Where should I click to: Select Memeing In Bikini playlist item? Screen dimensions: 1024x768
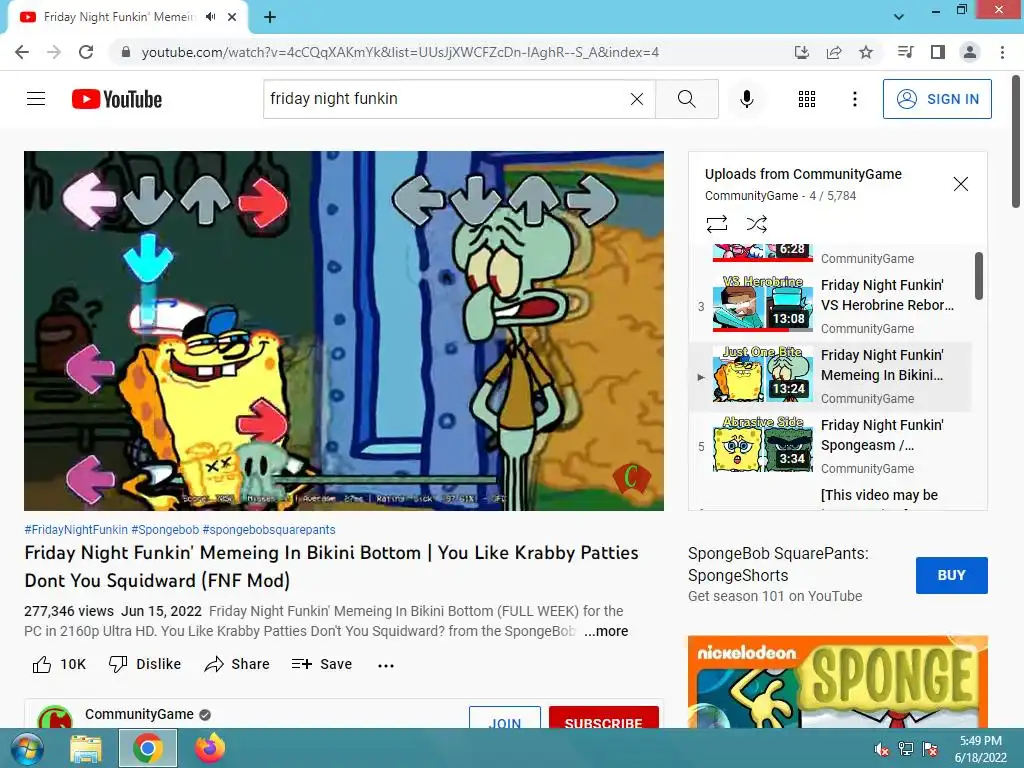tap(831, 376)
